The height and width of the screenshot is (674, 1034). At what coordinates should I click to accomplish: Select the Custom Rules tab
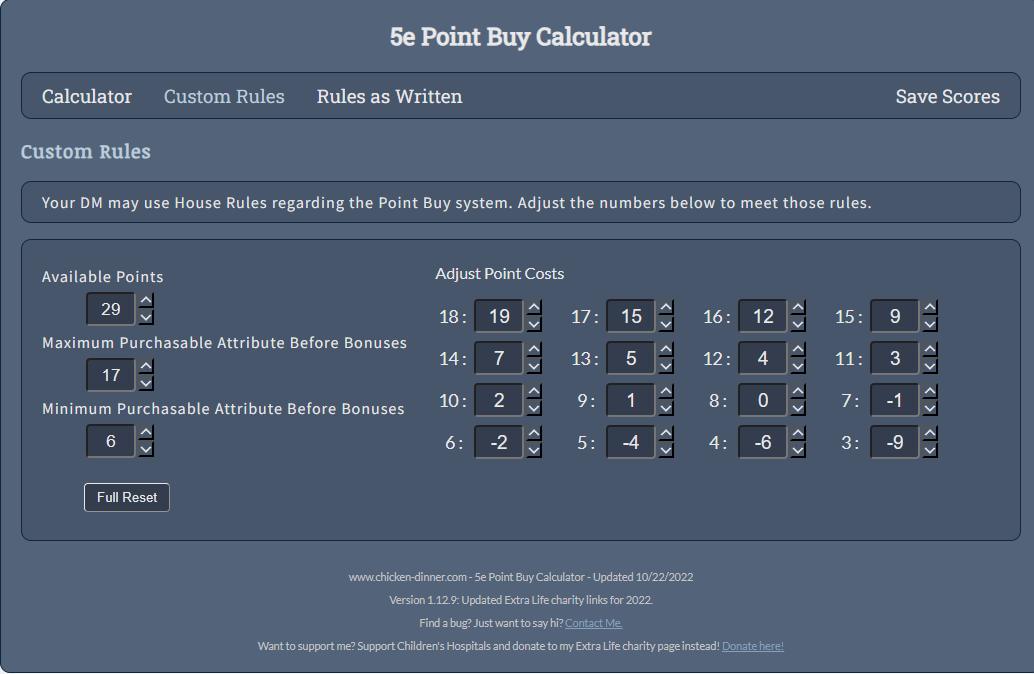(x=224, y=96)
